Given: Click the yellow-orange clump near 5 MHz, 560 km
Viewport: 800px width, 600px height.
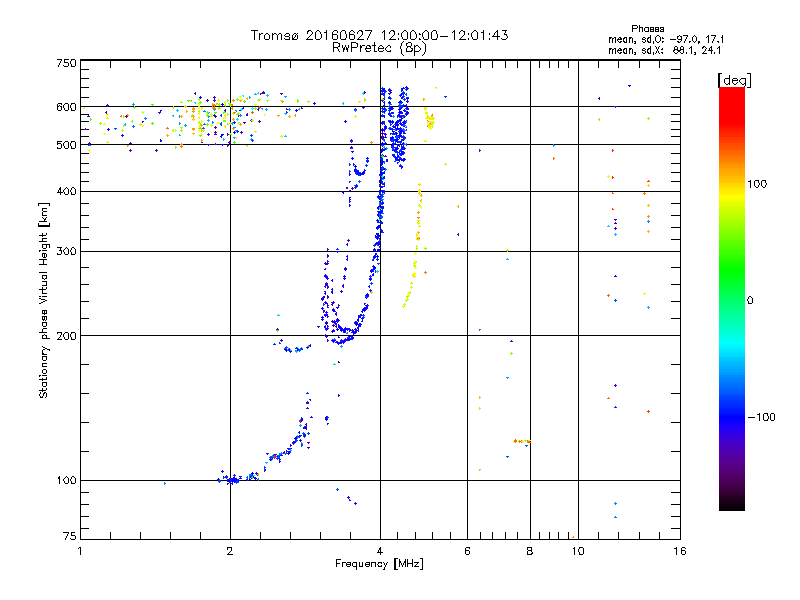Looking at the screenshot, I should [431, 121].
